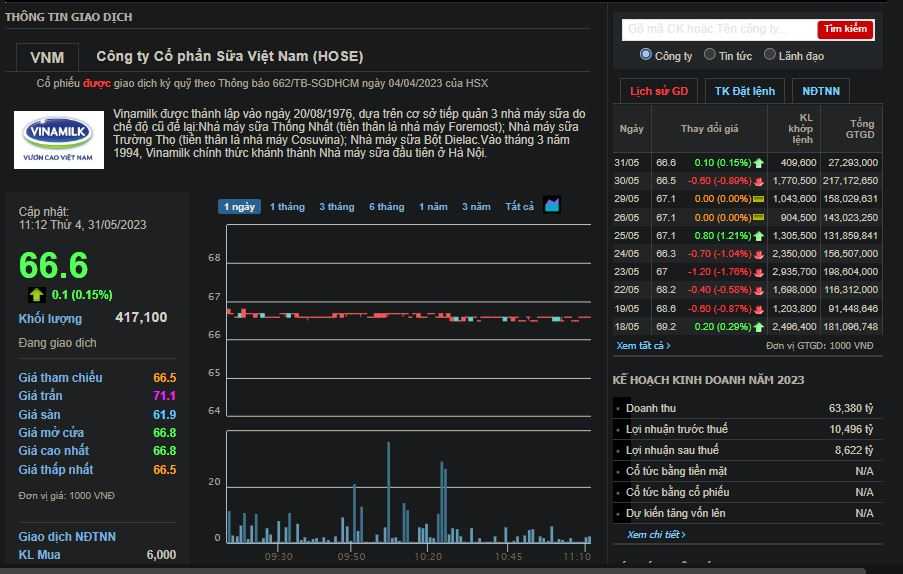Click the red down icon in 24/05 row
The height and width of the screenshot is (574, 903).
click(x=759, y=254)
